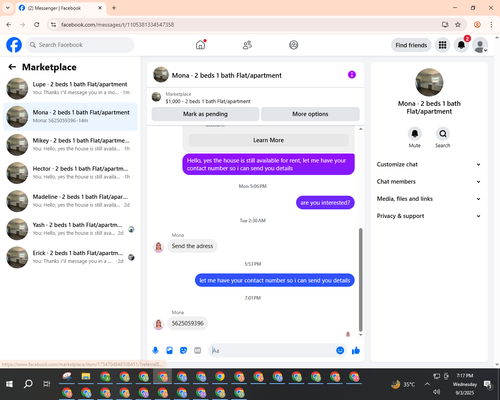Open the Groups icon in top navigation
The image size is (500, 400).
click(294, 45)
